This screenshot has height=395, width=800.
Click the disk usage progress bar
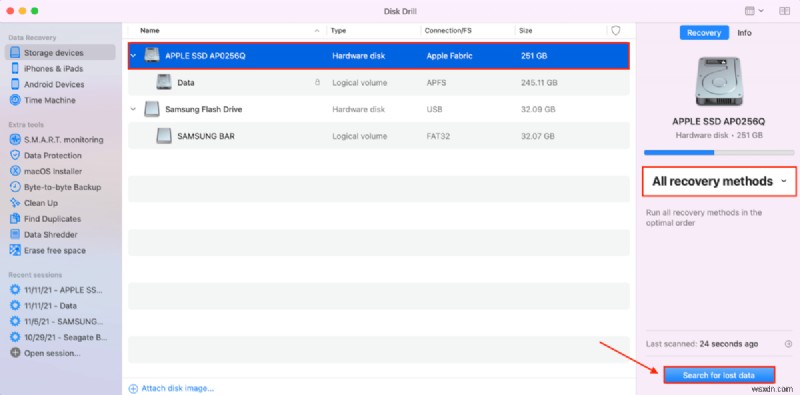coord(719,153)
